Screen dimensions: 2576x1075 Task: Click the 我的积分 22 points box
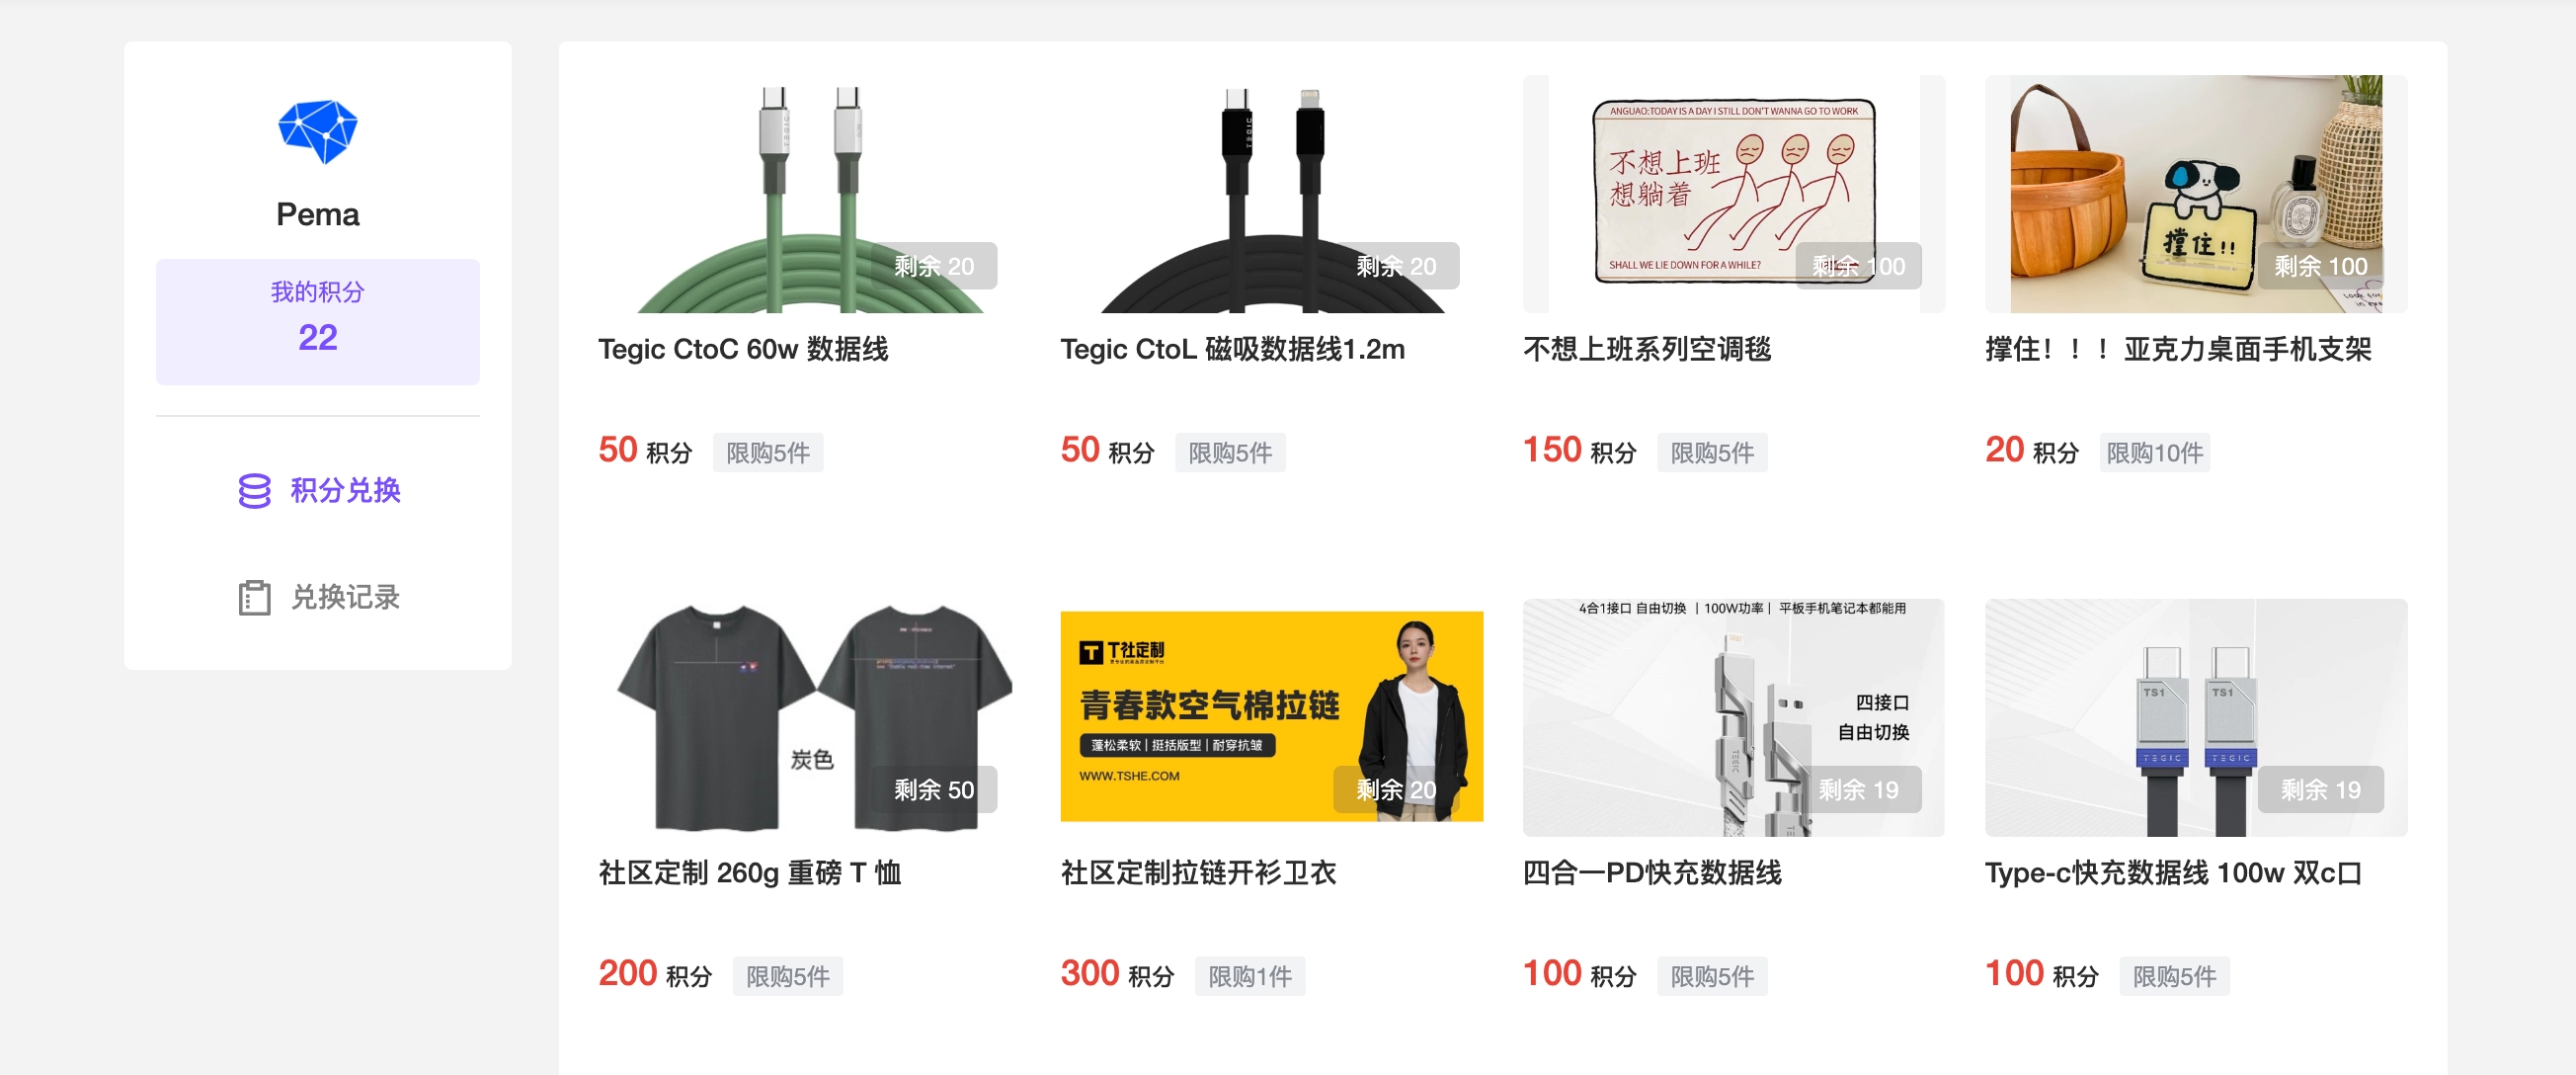[x=317, y=321]
